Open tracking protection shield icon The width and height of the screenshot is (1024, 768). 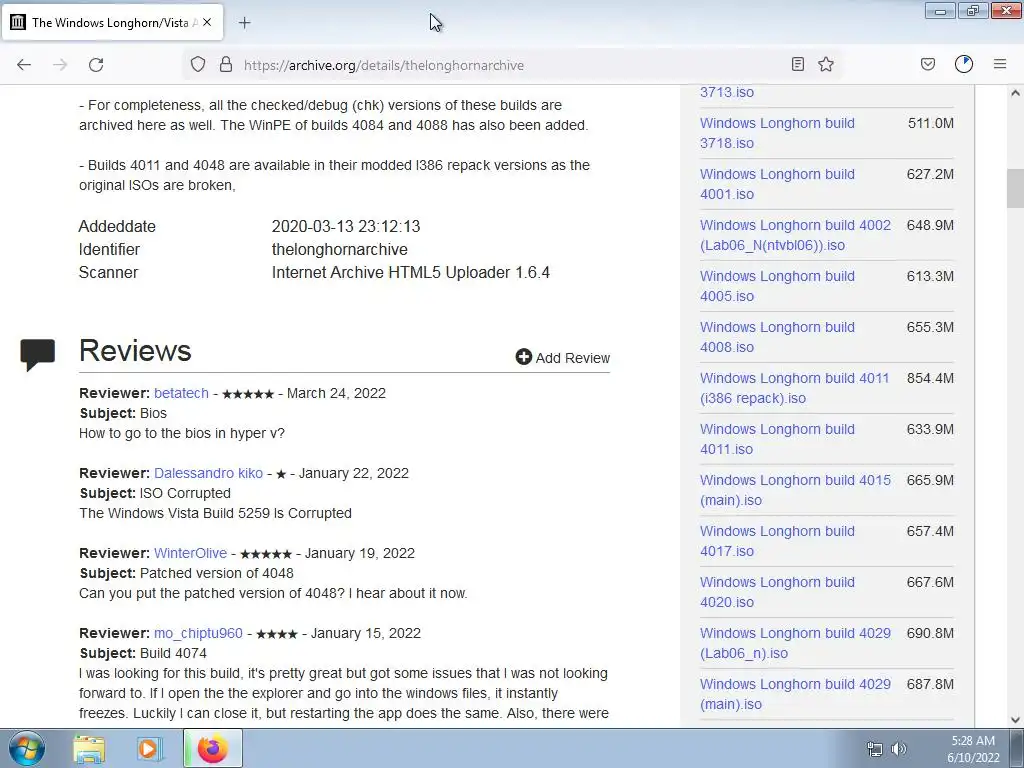click(x=198, y=65)
